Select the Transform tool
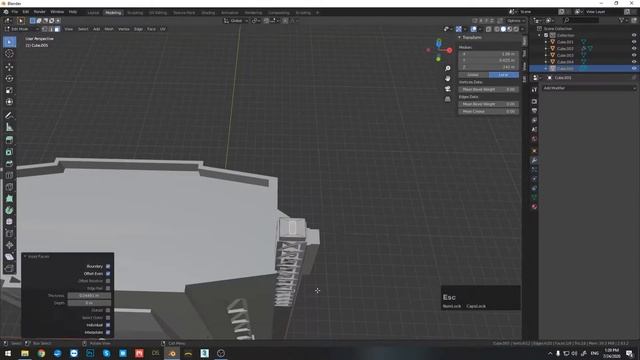 (9, 102)
